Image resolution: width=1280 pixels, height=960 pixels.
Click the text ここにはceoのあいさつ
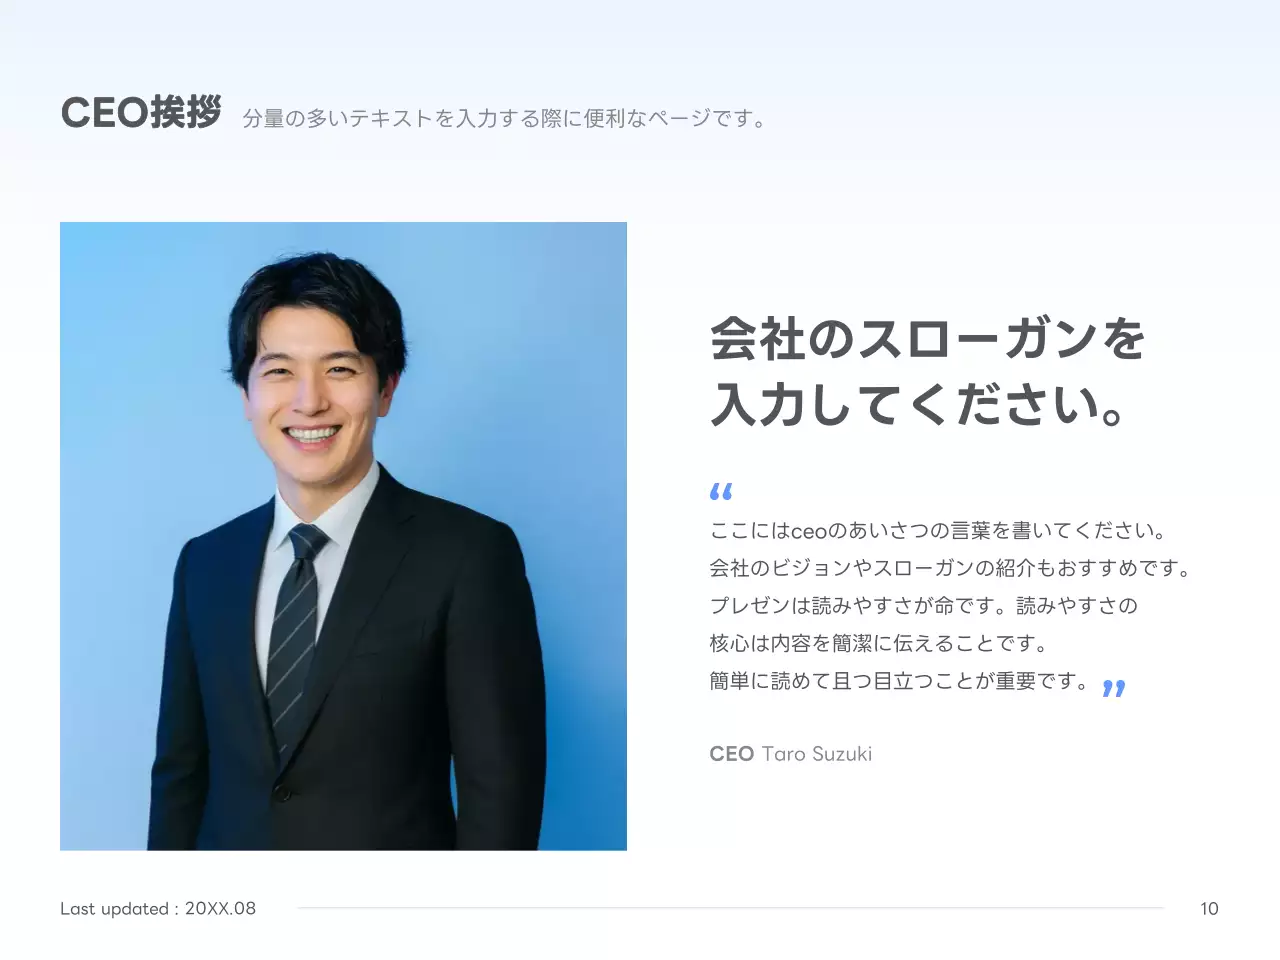point(936,530)
